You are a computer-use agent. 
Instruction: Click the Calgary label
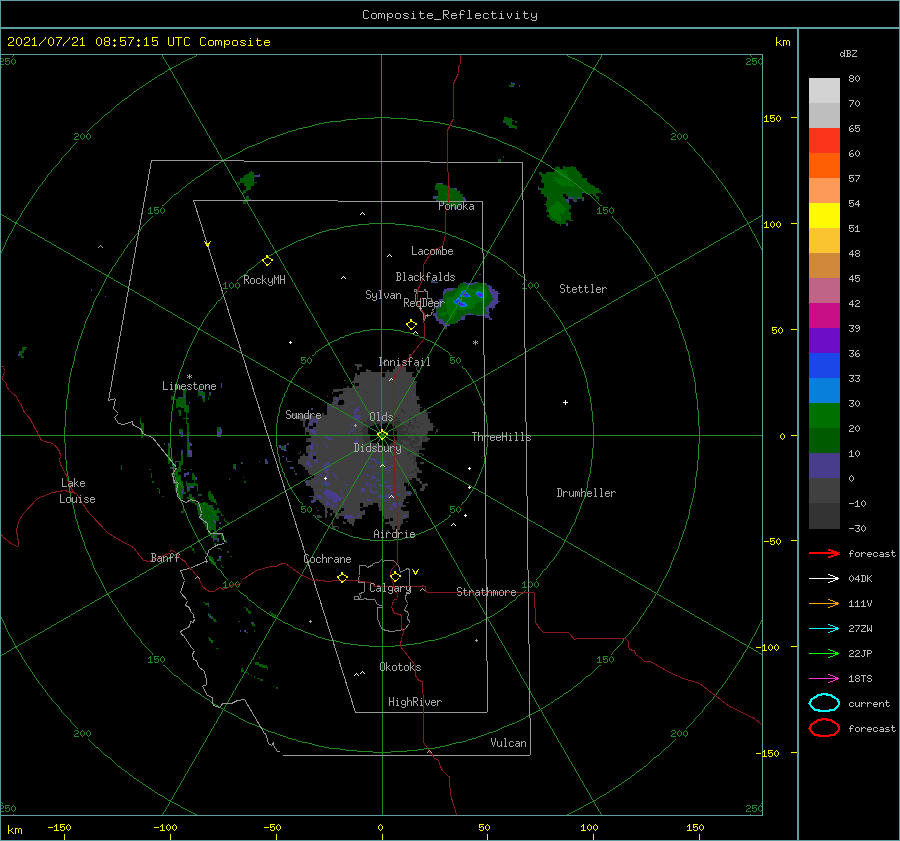coord(390,588)
